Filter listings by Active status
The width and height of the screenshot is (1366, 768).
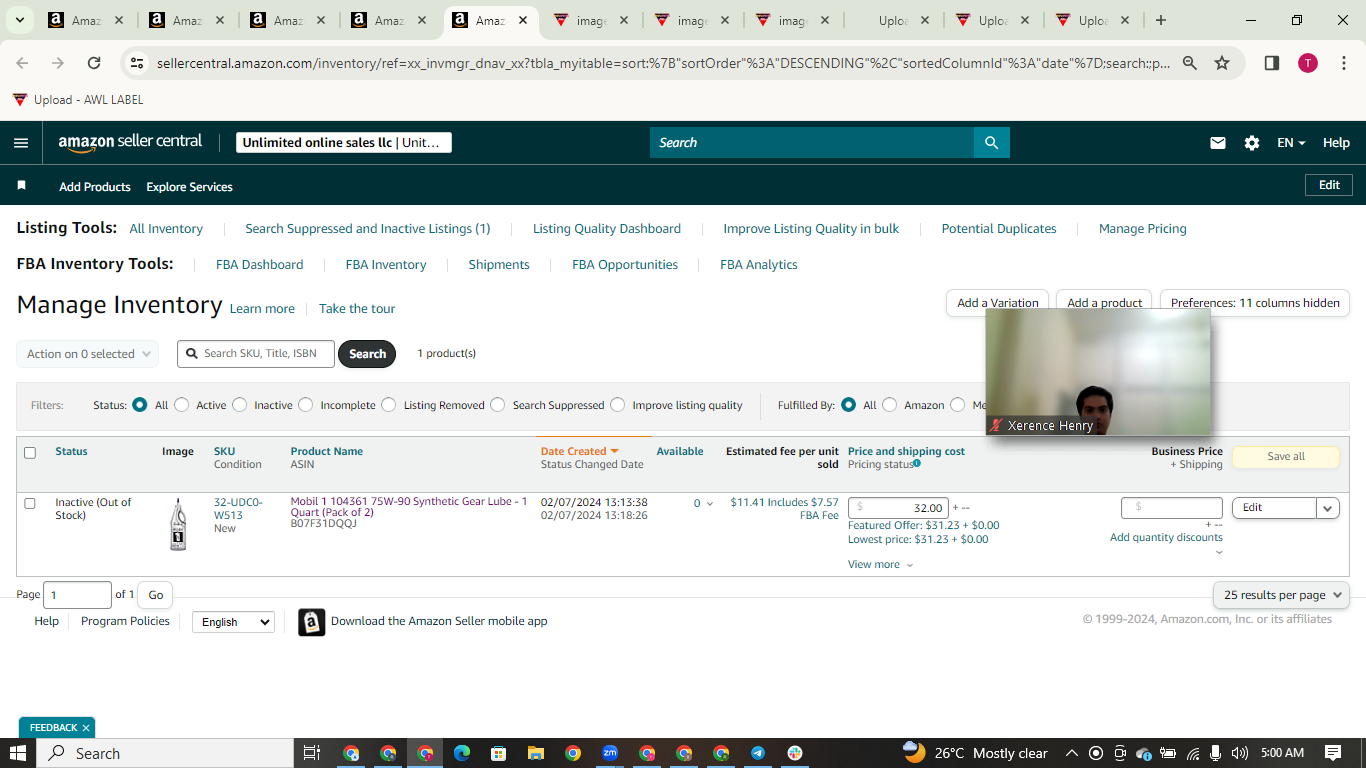tap(182, 405)
